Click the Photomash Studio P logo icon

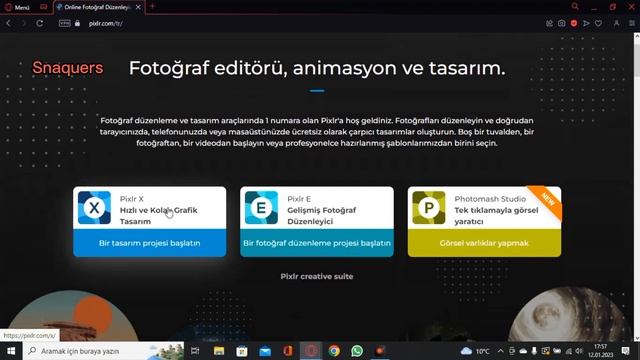tap(429, 208)
